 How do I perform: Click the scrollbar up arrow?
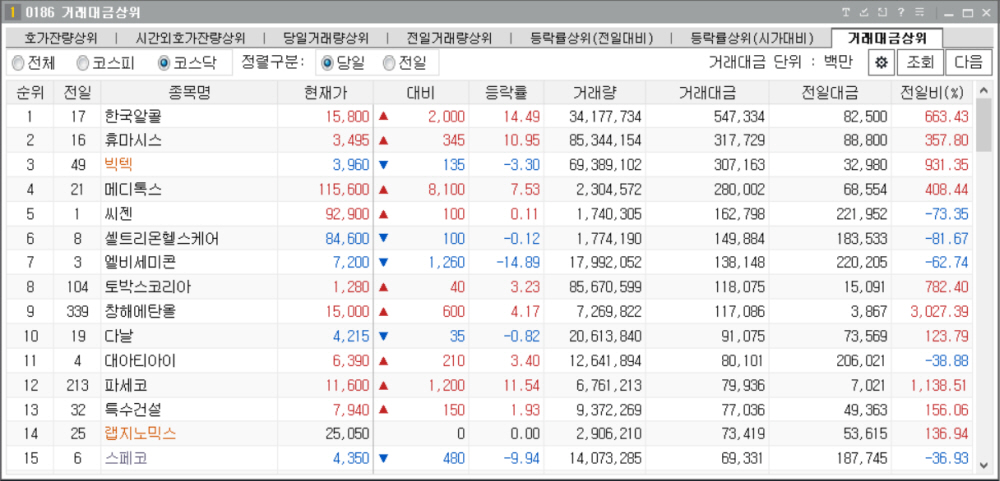coord(984,89)
